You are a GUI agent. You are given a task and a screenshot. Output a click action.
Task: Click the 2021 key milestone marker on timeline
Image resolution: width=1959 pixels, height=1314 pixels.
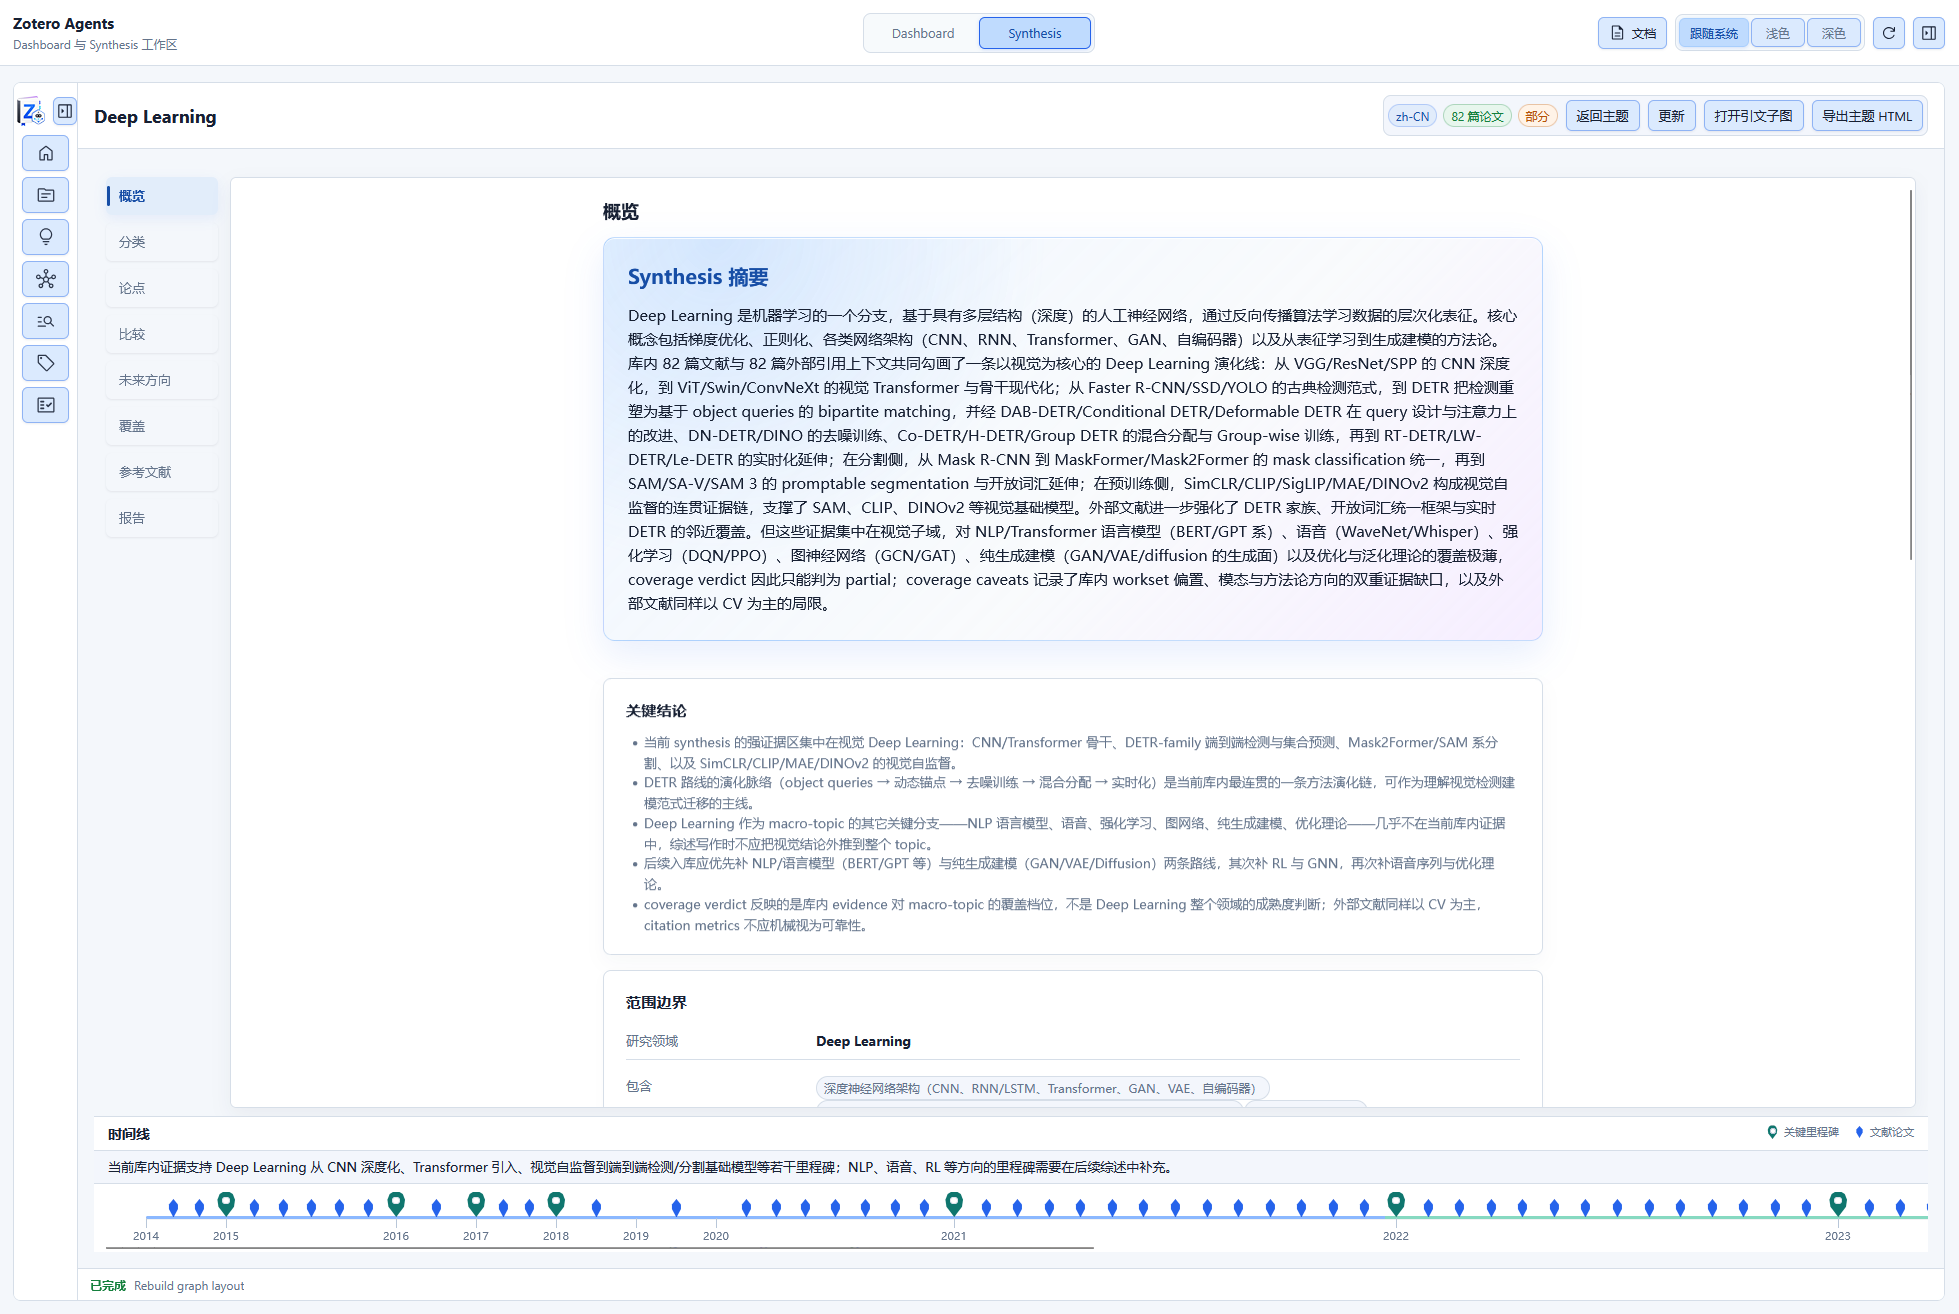(954, 1203)
